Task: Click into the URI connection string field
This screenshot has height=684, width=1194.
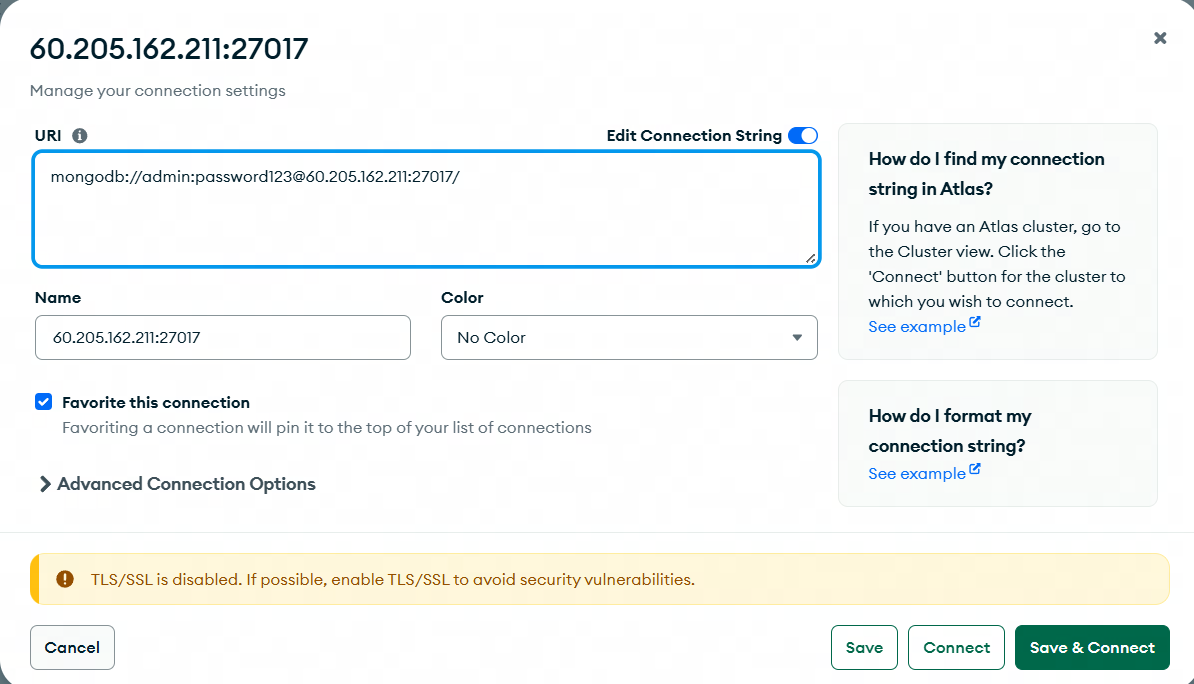Action: pos(426,209)
